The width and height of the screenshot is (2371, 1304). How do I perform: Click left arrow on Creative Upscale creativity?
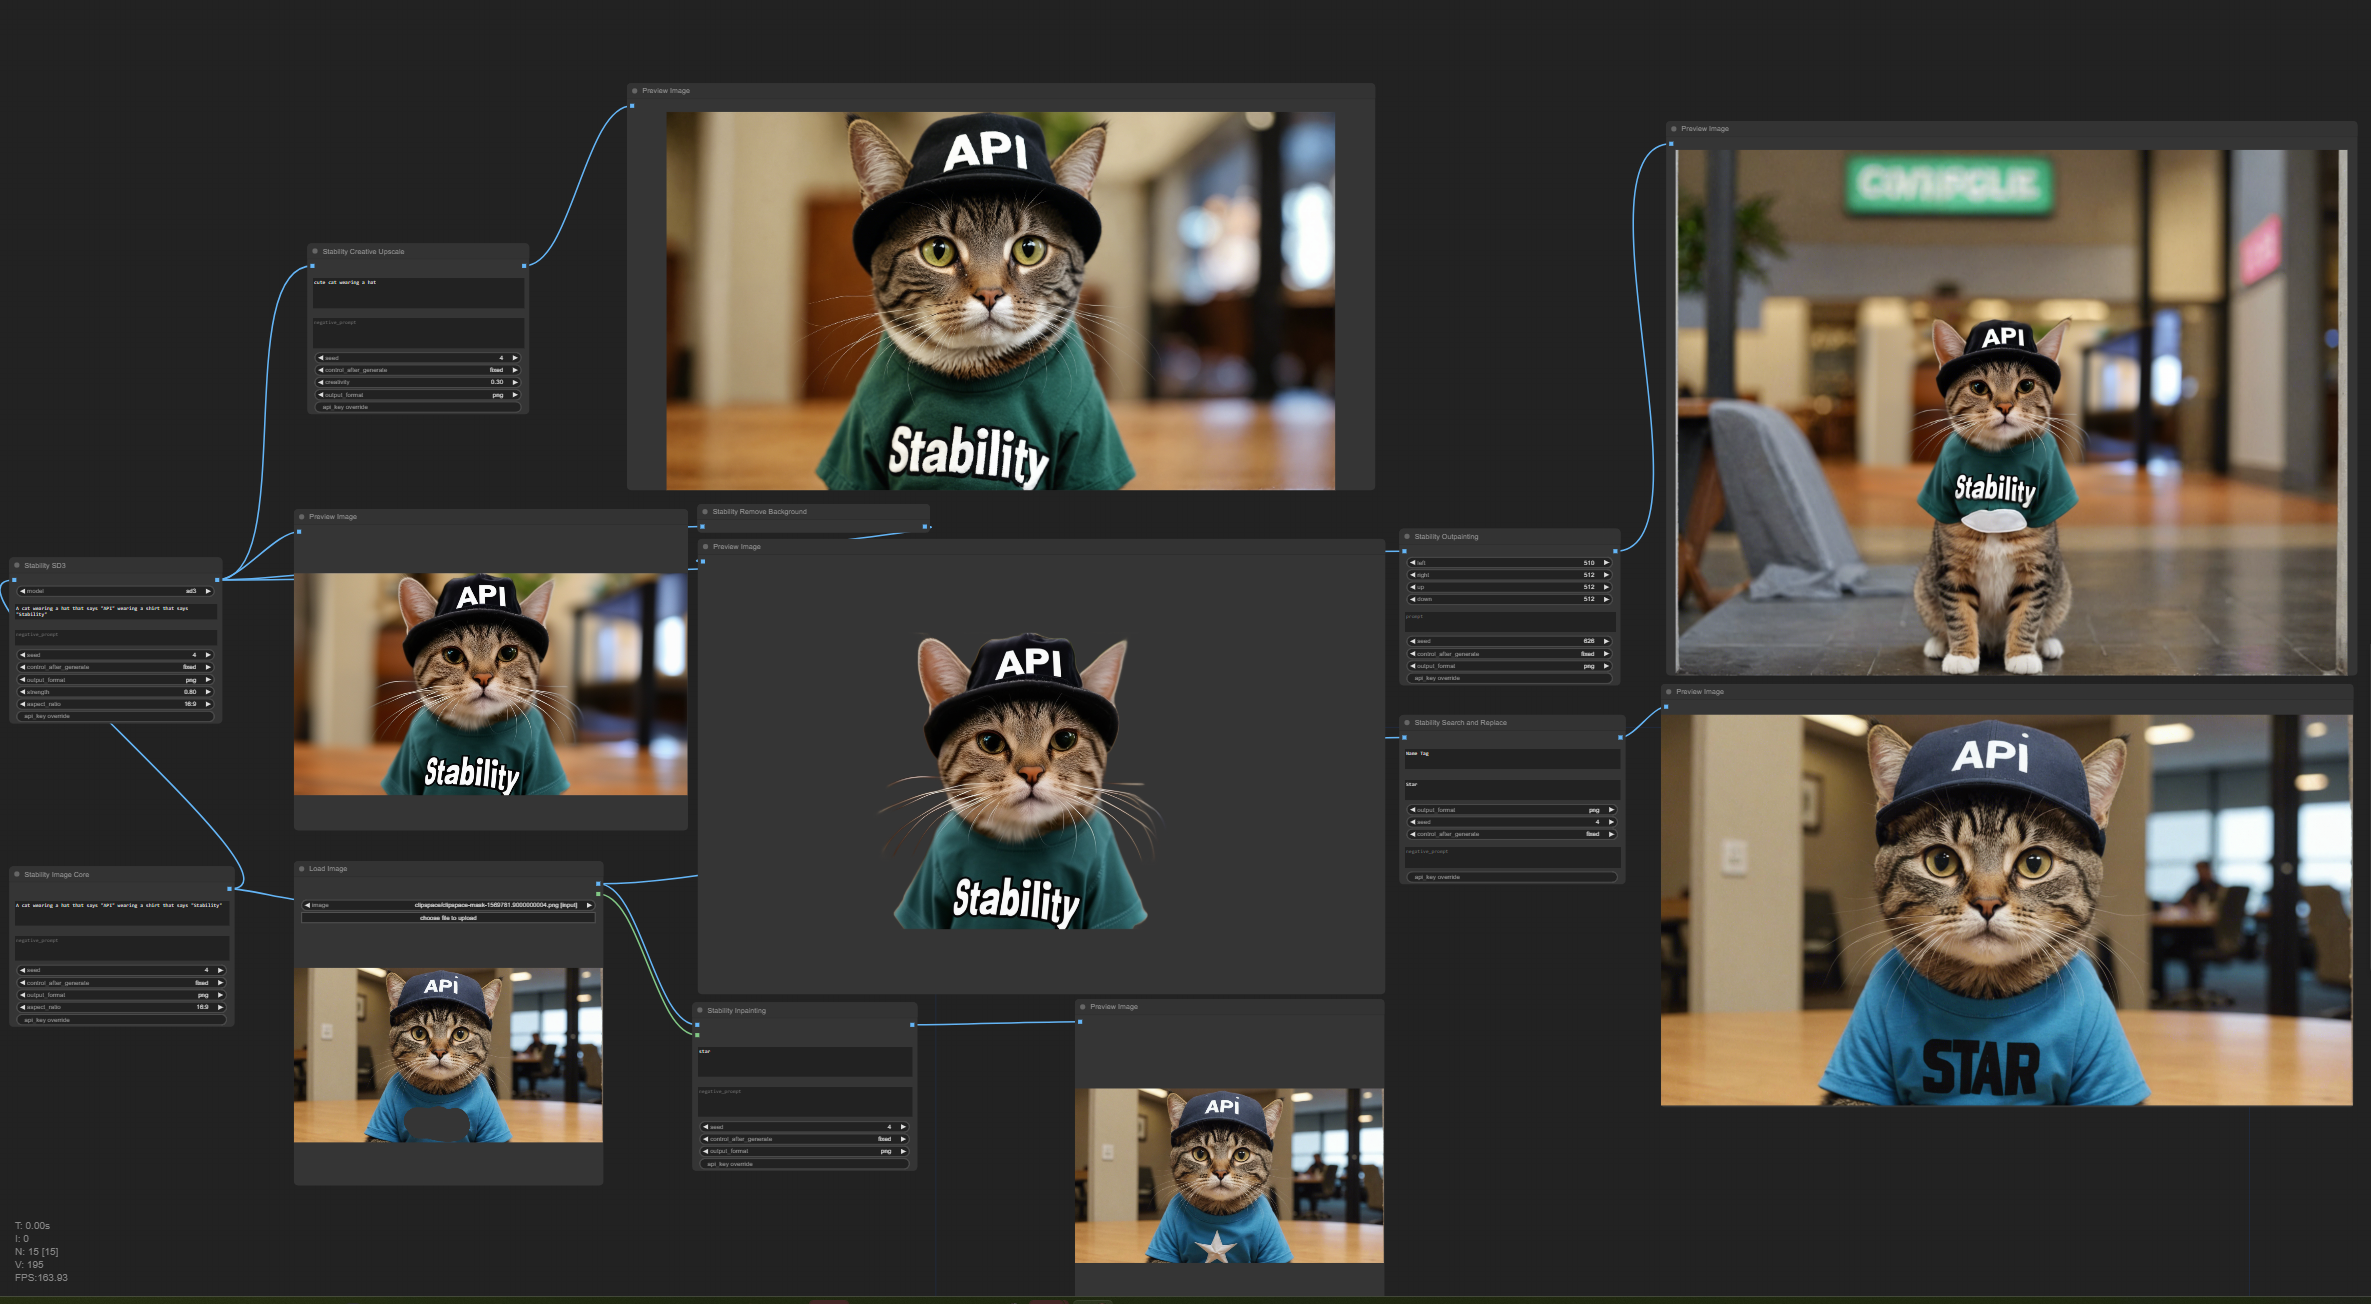click(x=321, y=382)
